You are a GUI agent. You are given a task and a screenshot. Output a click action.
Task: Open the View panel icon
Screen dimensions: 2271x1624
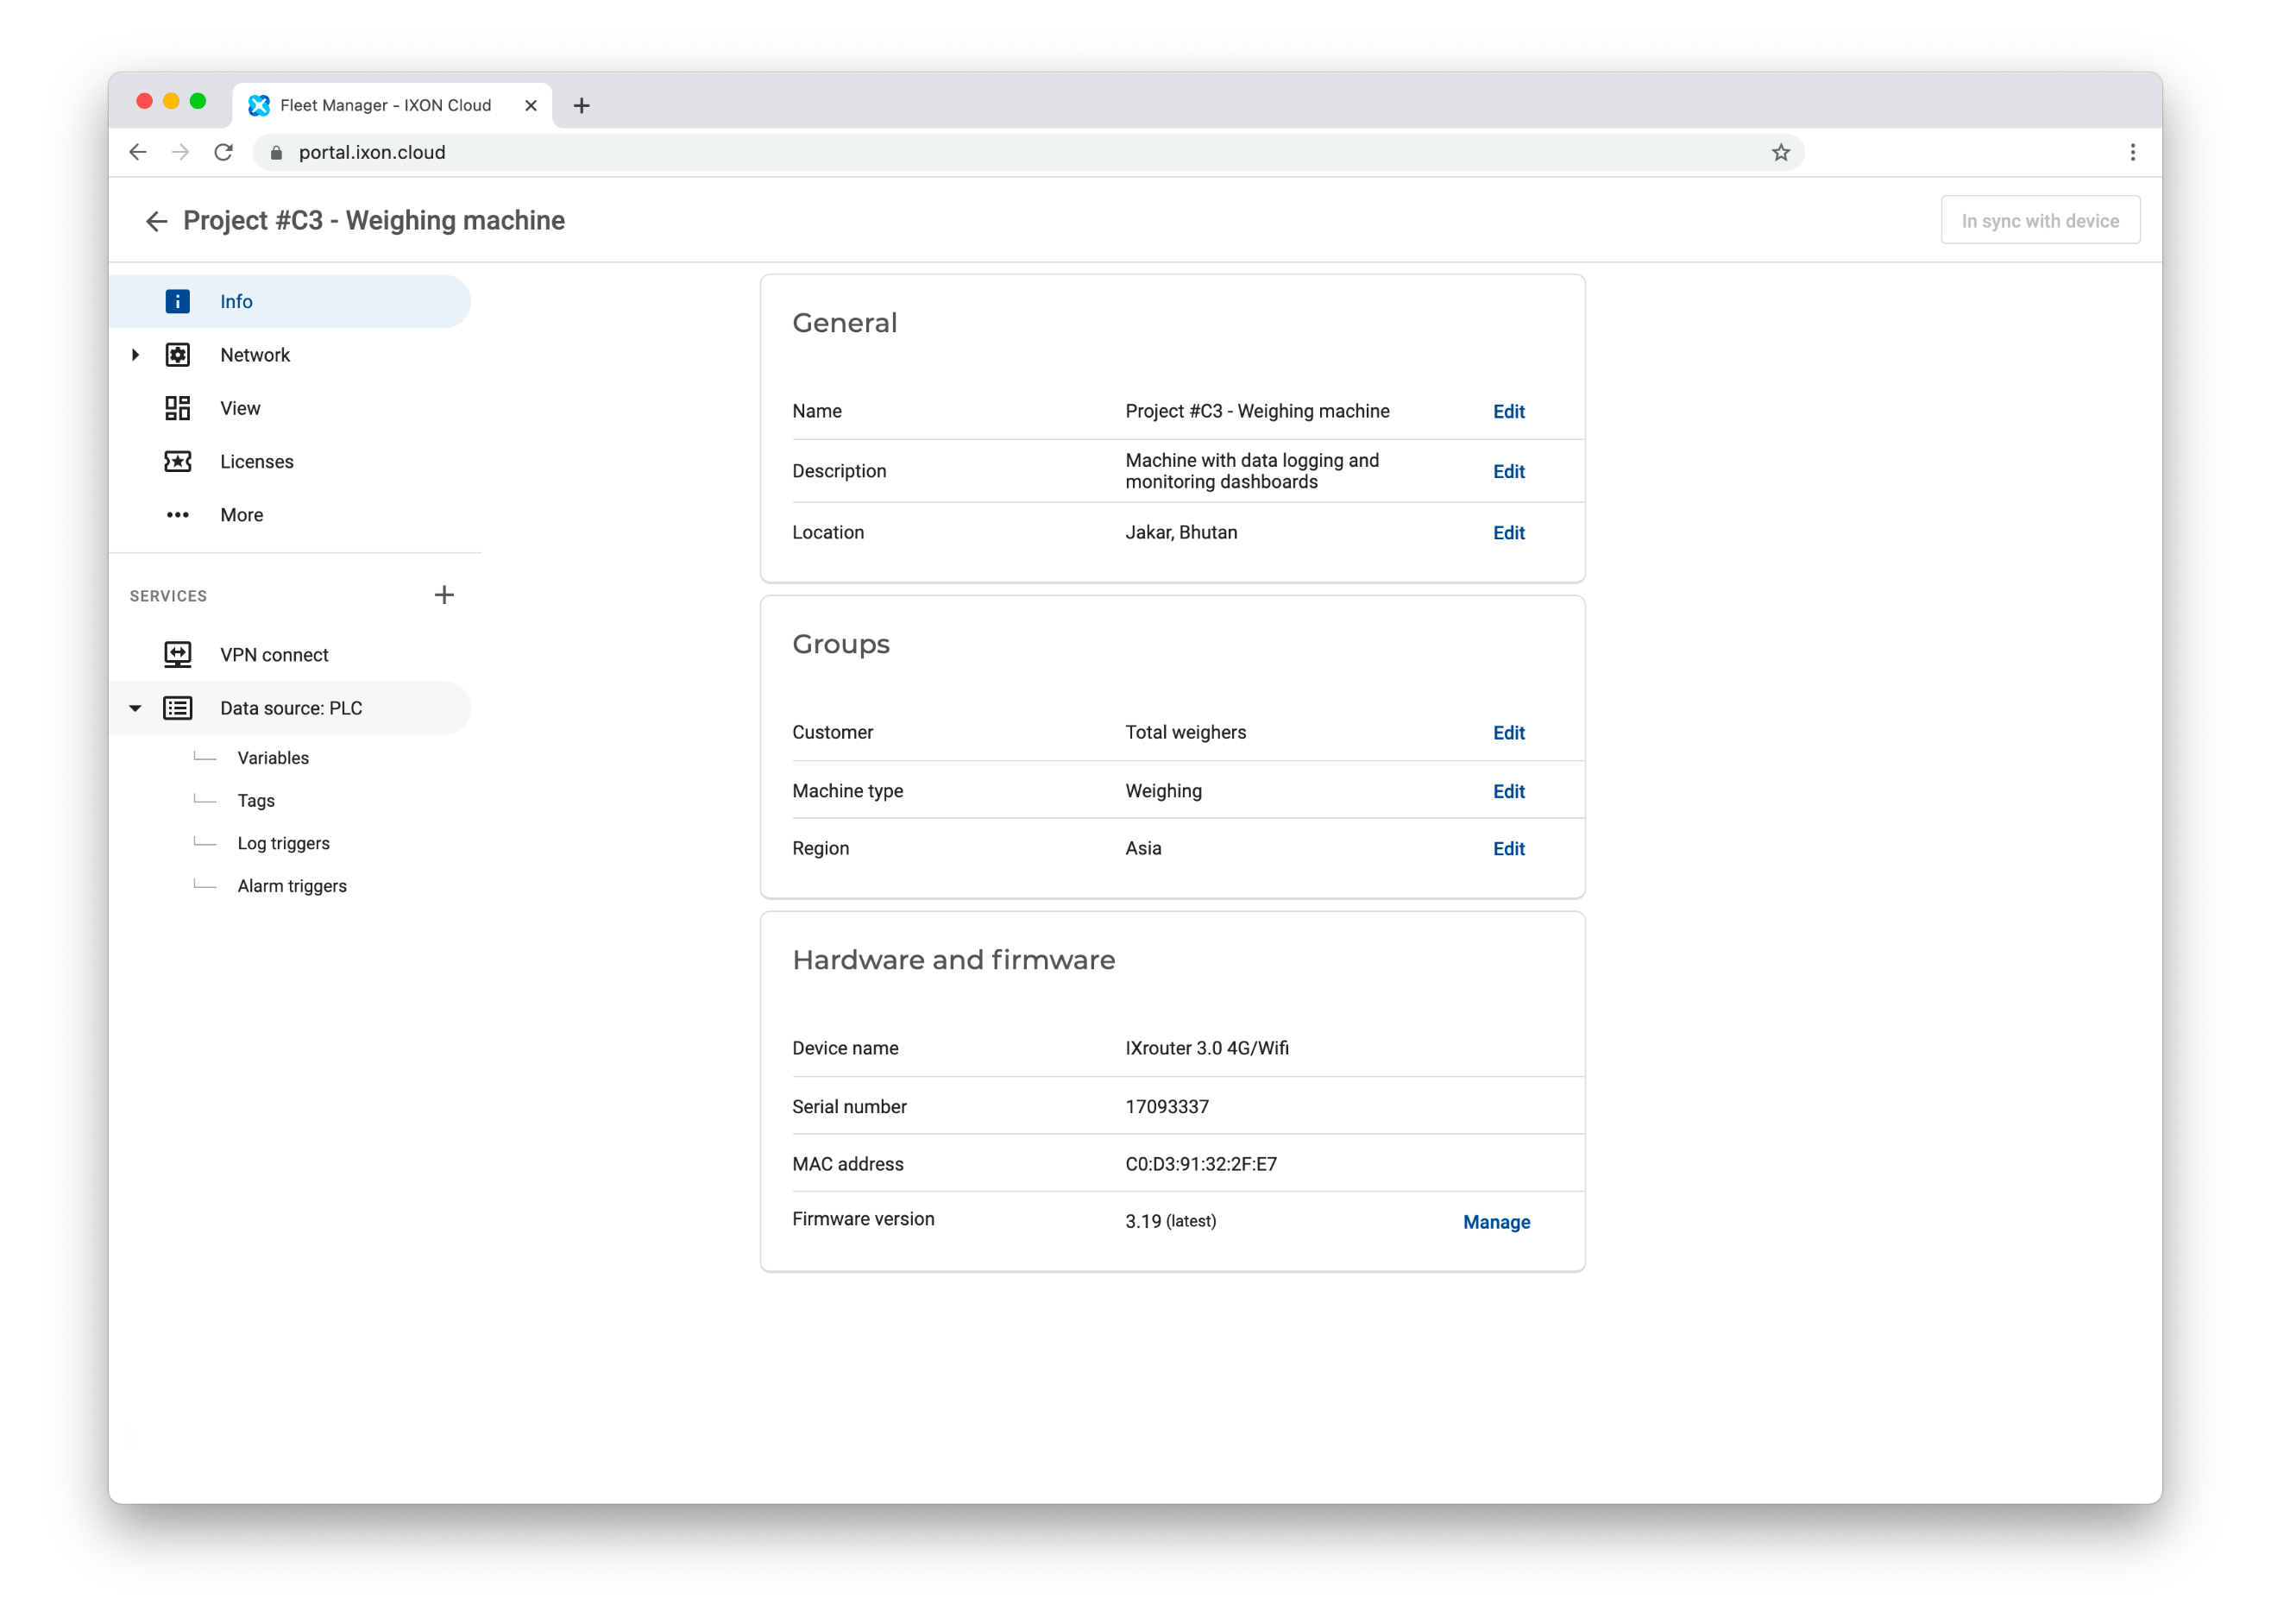tap(177, 408)
